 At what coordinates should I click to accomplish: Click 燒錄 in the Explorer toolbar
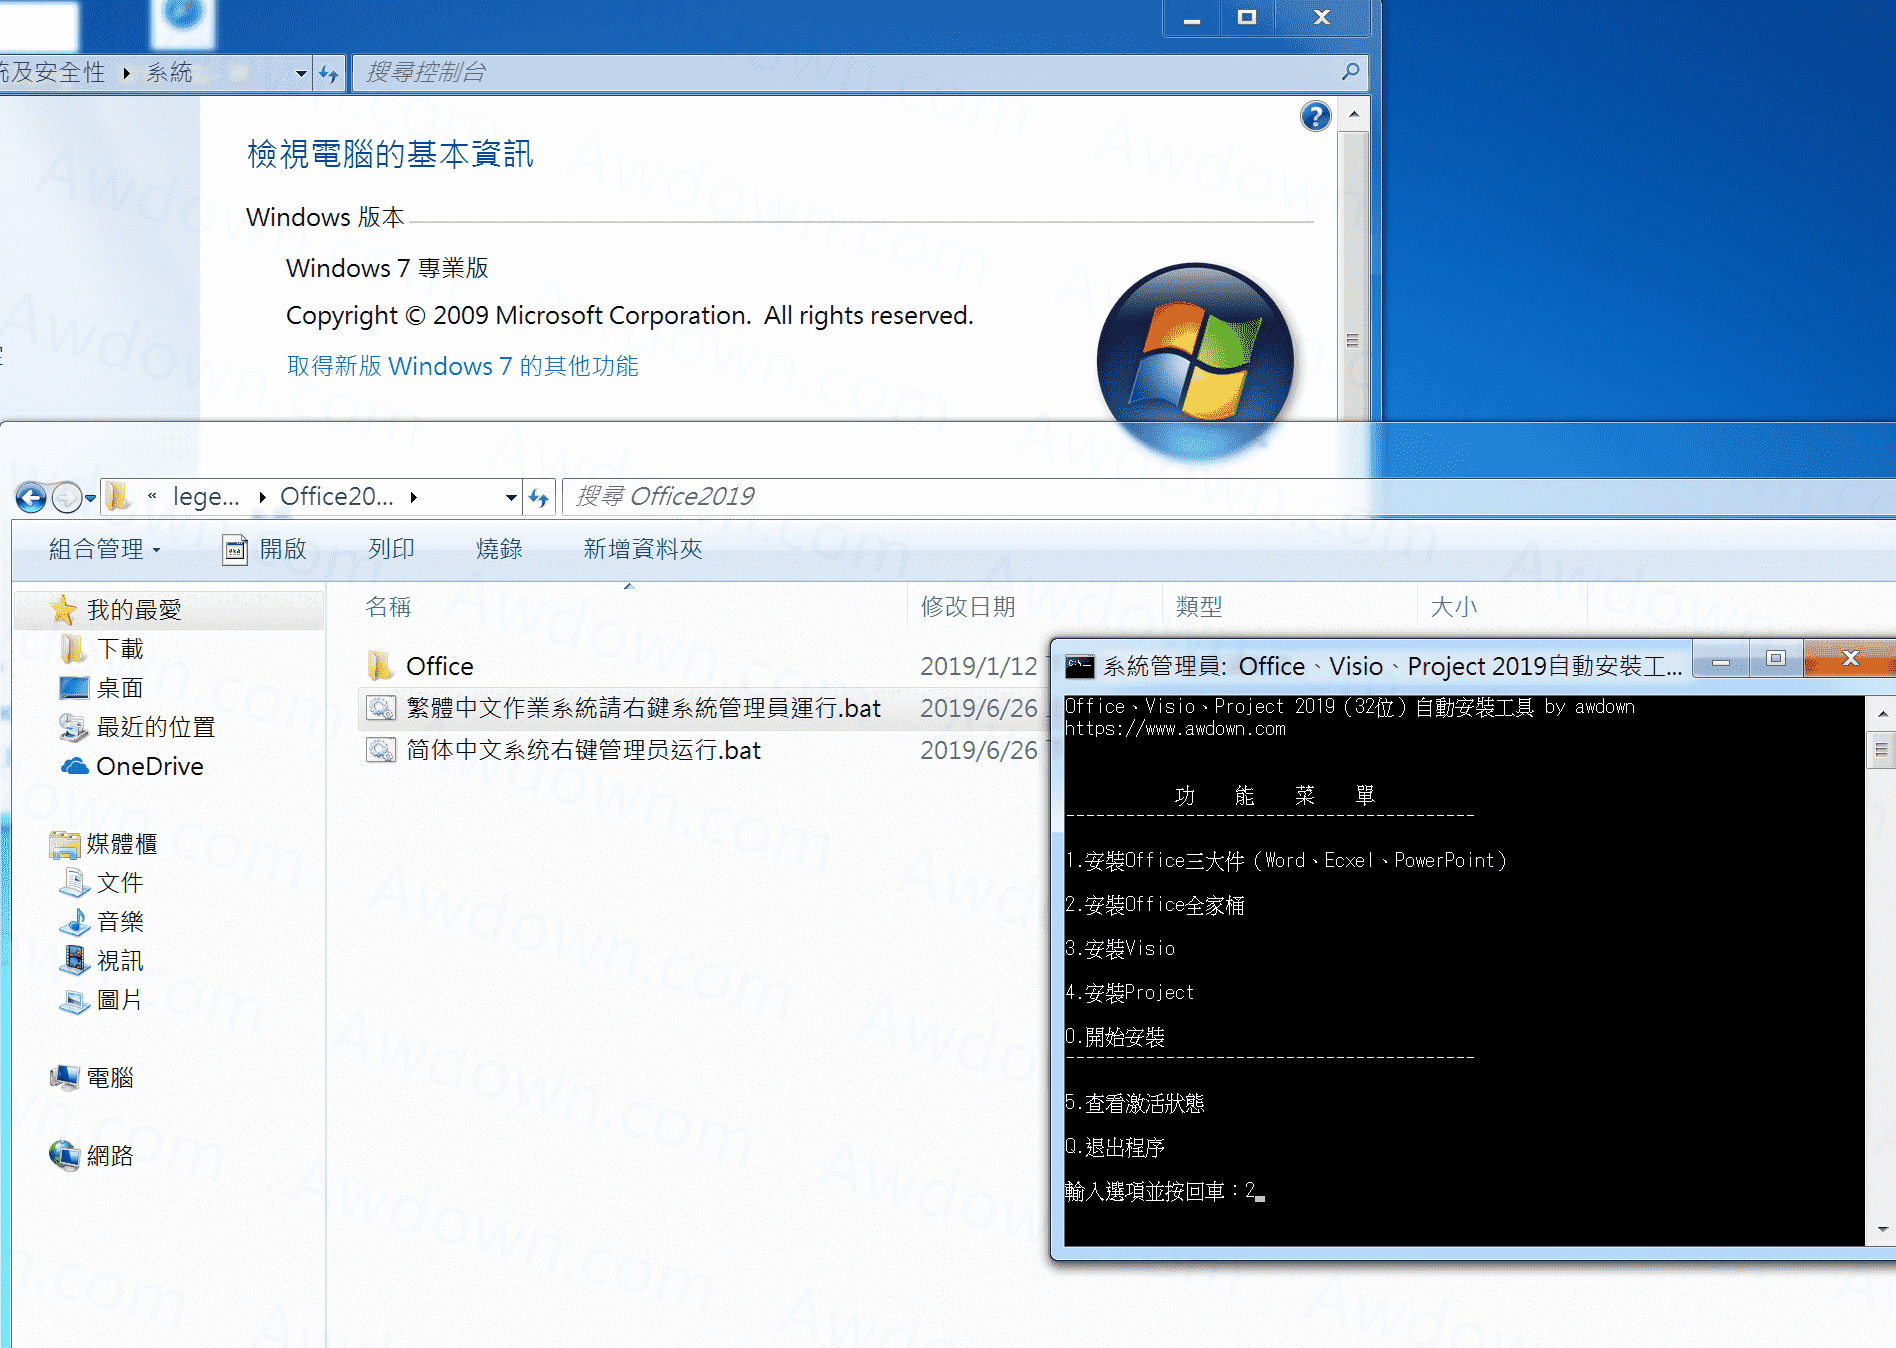[499, 549]
